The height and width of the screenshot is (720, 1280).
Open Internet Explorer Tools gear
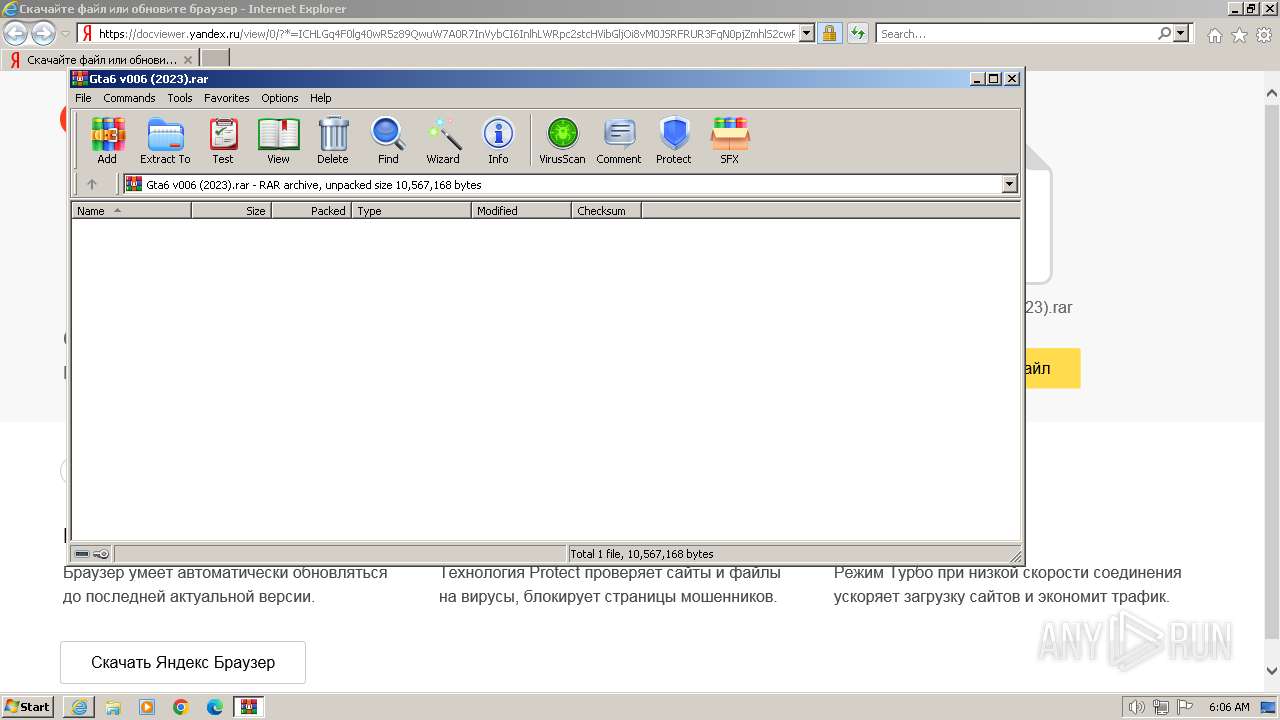point(1264,35)
